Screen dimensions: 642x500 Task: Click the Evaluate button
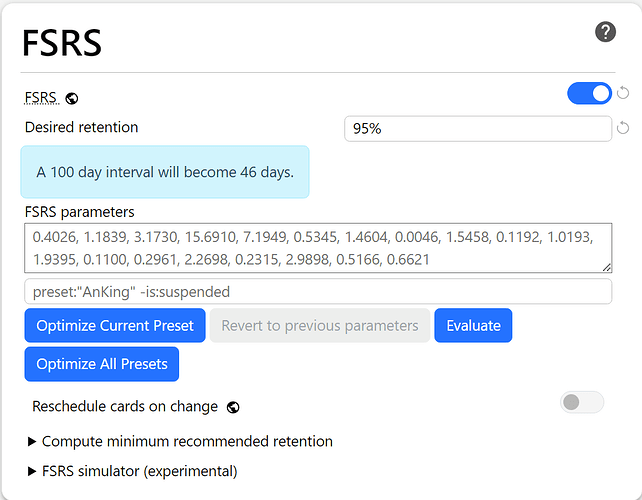pyautogui.click(x=473, y=326)
